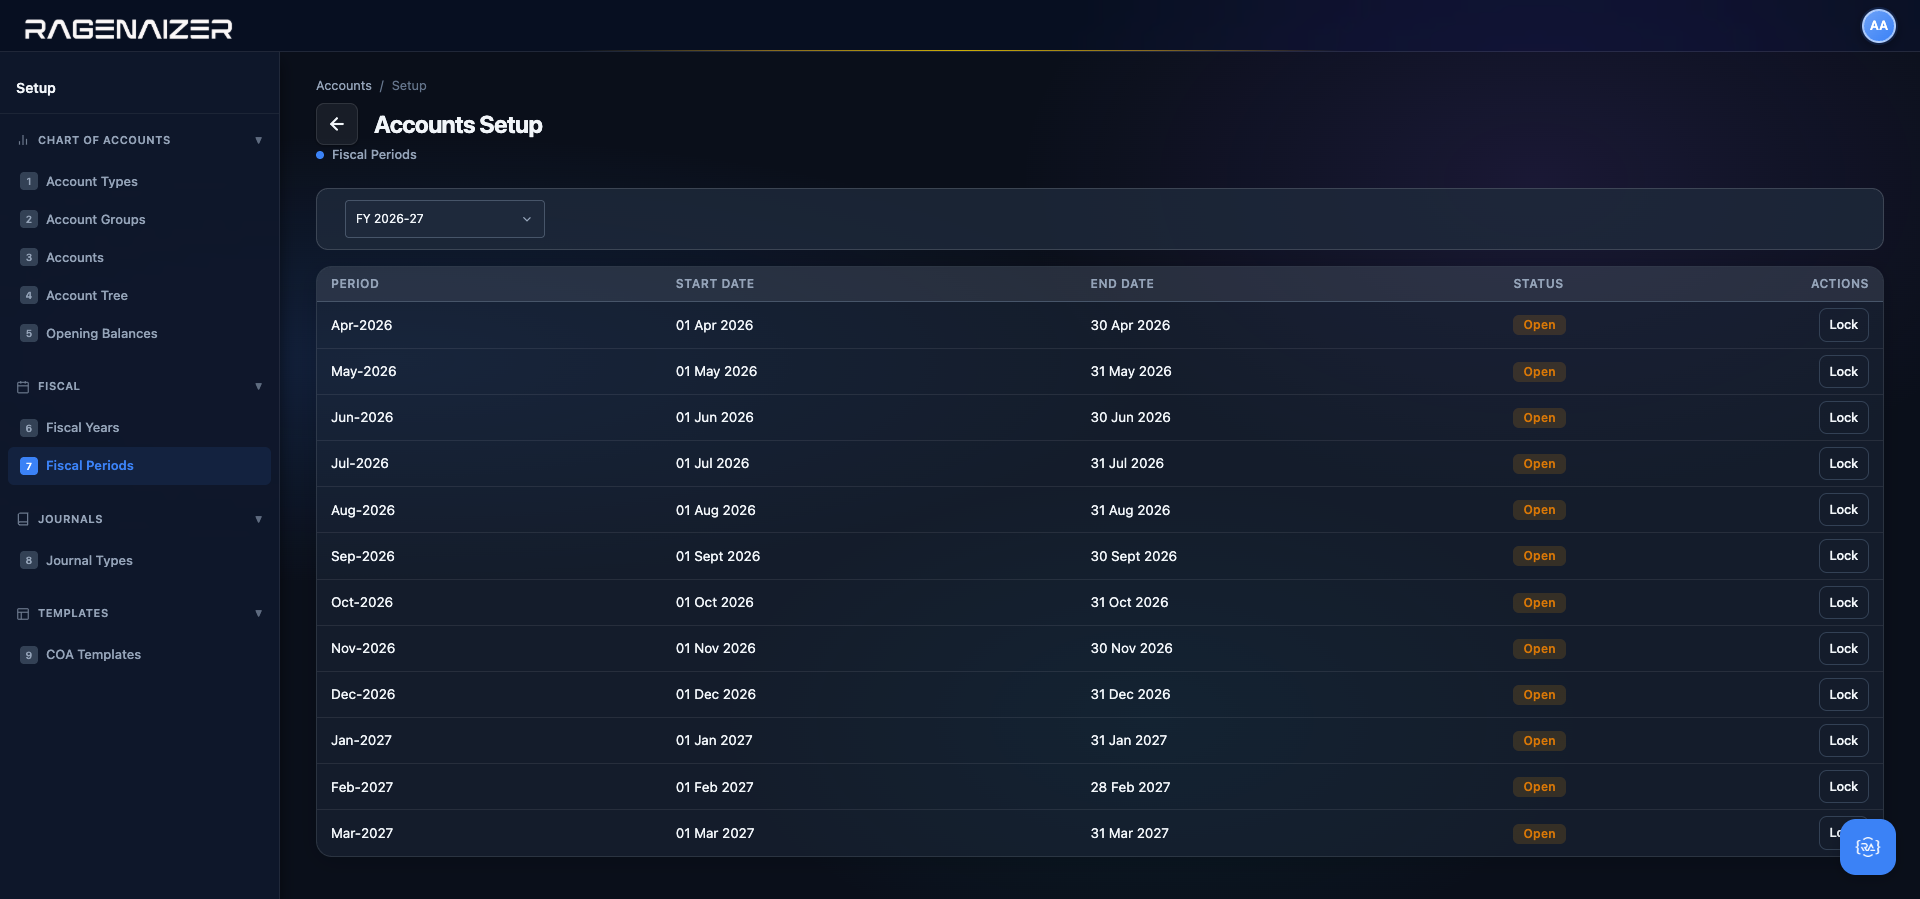
Task: Lock the Nov-2026 period
Action: pos(1843,649)
